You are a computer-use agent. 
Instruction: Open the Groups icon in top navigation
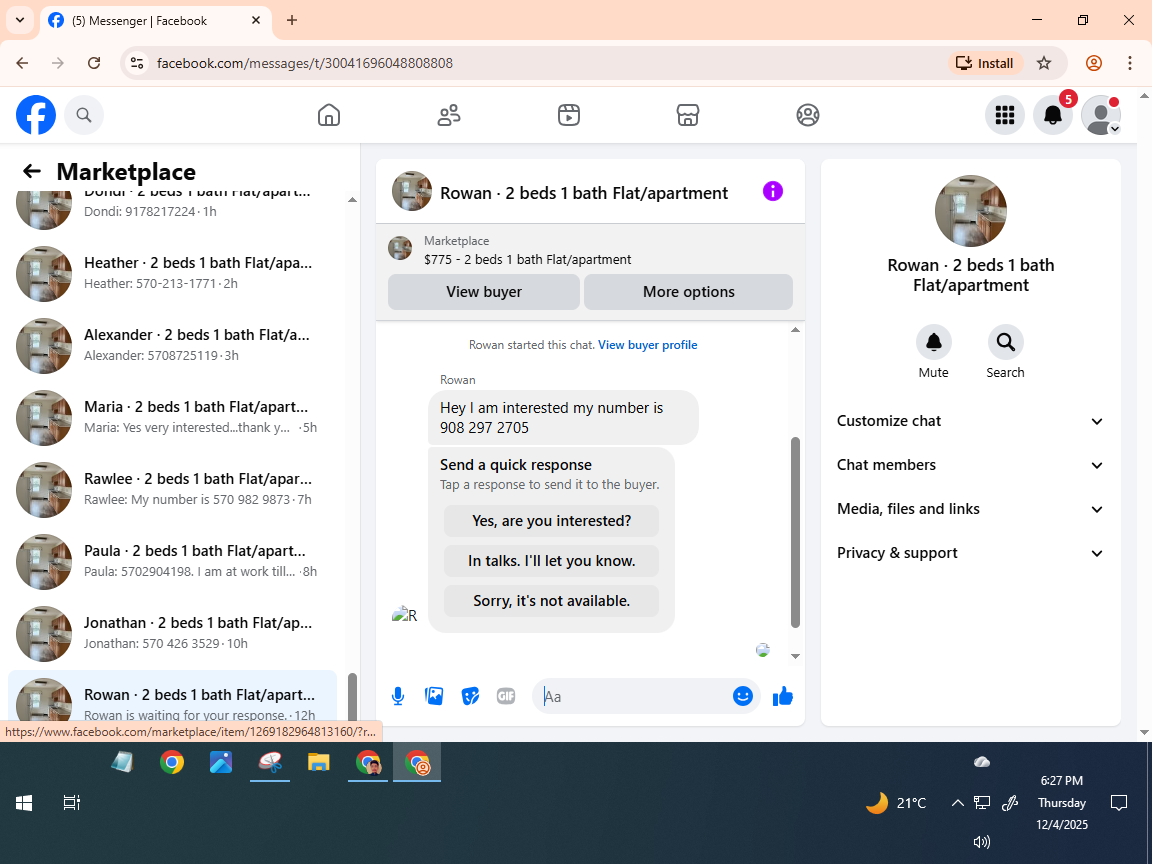807,115
